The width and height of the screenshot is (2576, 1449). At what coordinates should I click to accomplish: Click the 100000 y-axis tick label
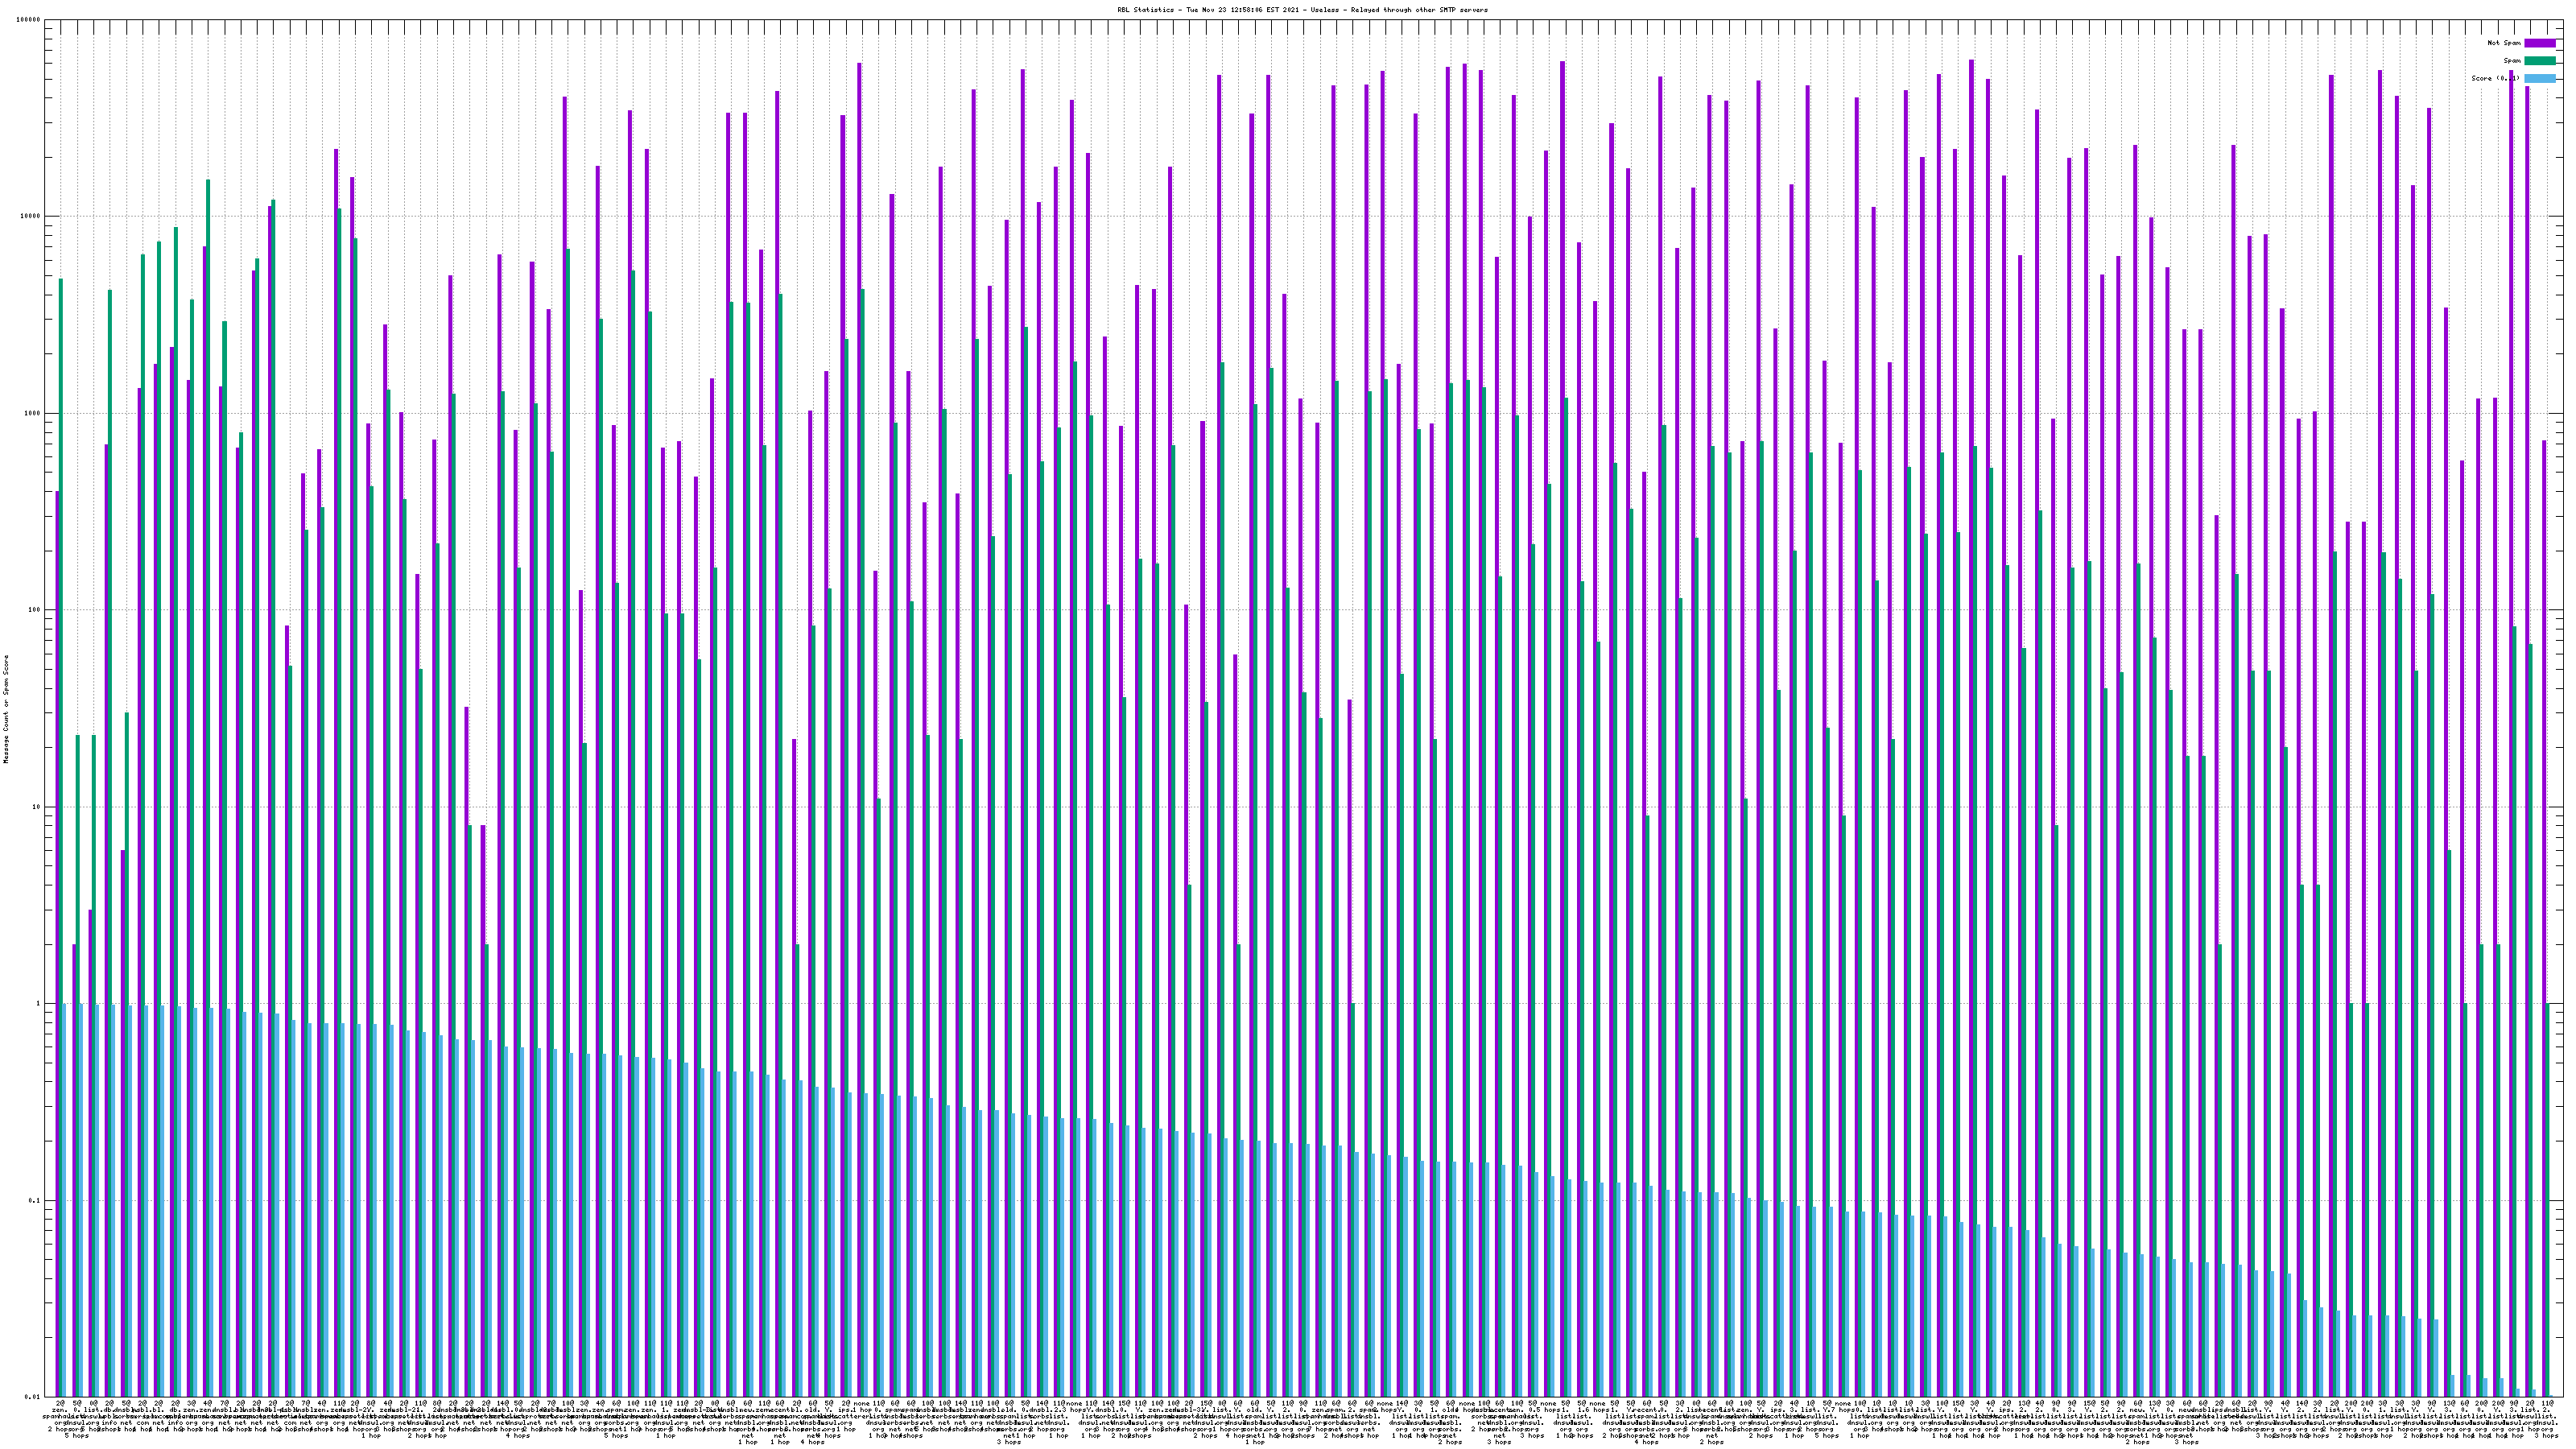click(x=29, y=20)
